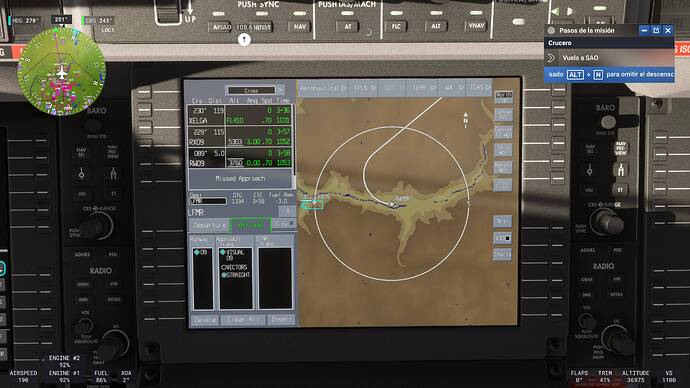Image resolution: width=690 pixels, height=388 pixels.
Task: Turn the right CRS RANGE knob
Action: [607, 222]
